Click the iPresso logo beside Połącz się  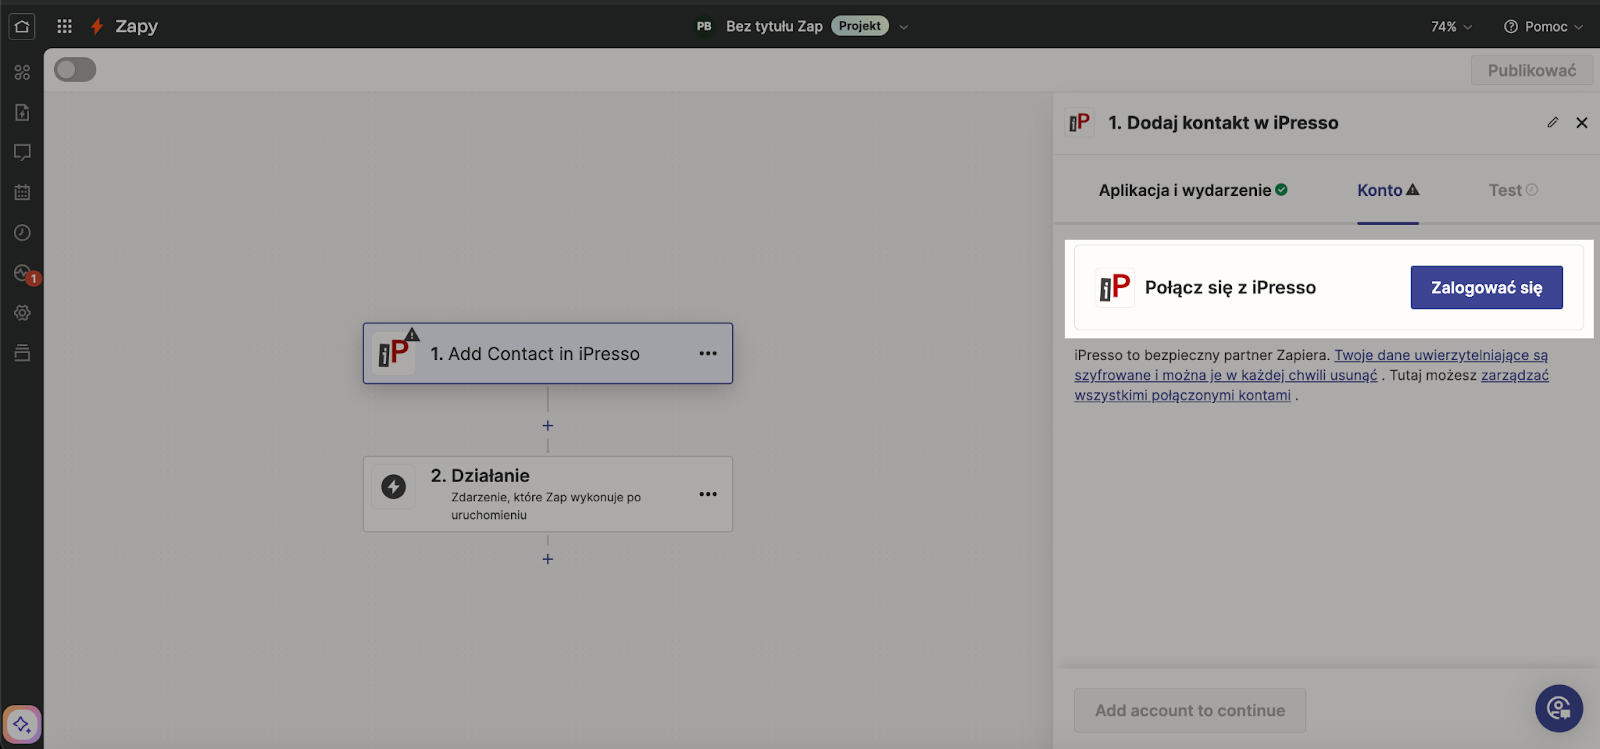point(1114,288)
